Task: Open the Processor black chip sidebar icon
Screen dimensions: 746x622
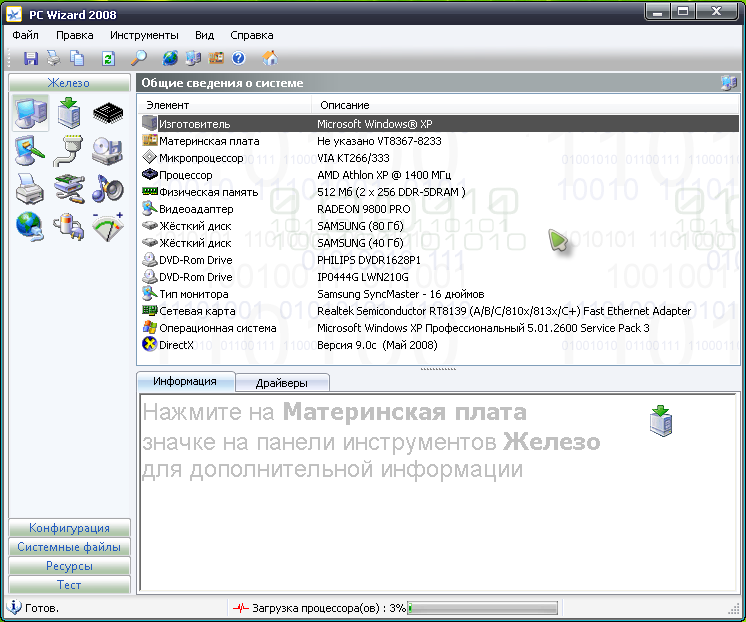Action: pyautogui.click(x=108, y=113)
